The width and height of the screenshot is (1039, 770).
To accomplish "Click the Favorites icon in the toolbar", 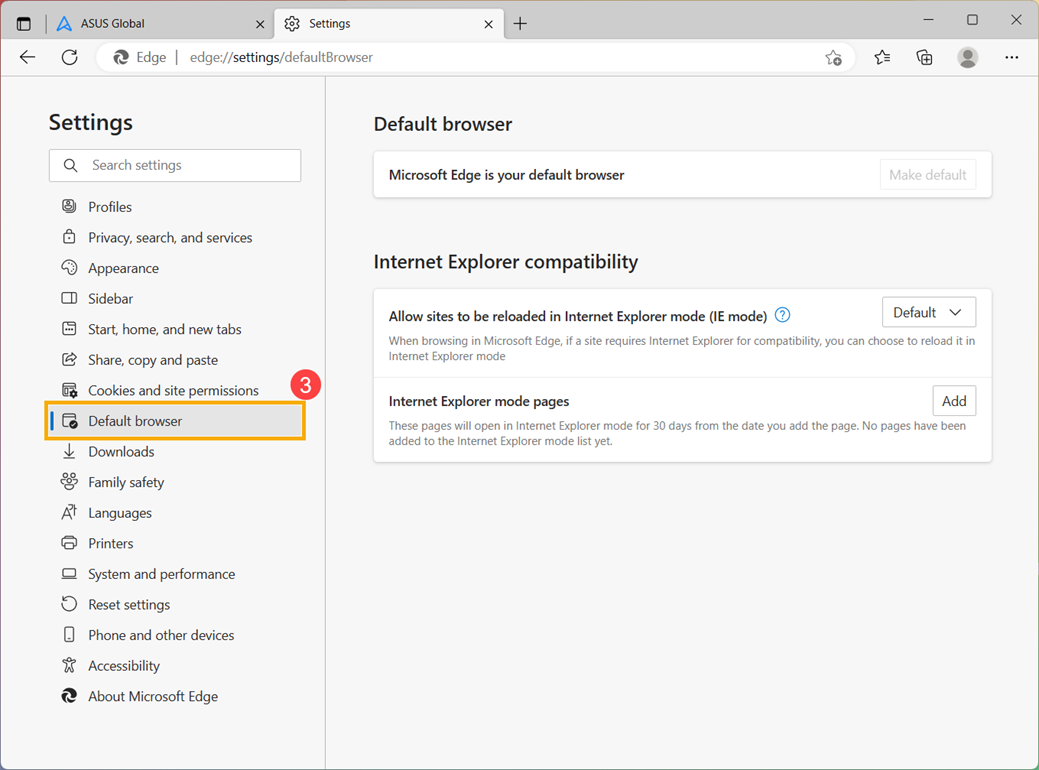I will pyautogui.click(x=881, y=57).
